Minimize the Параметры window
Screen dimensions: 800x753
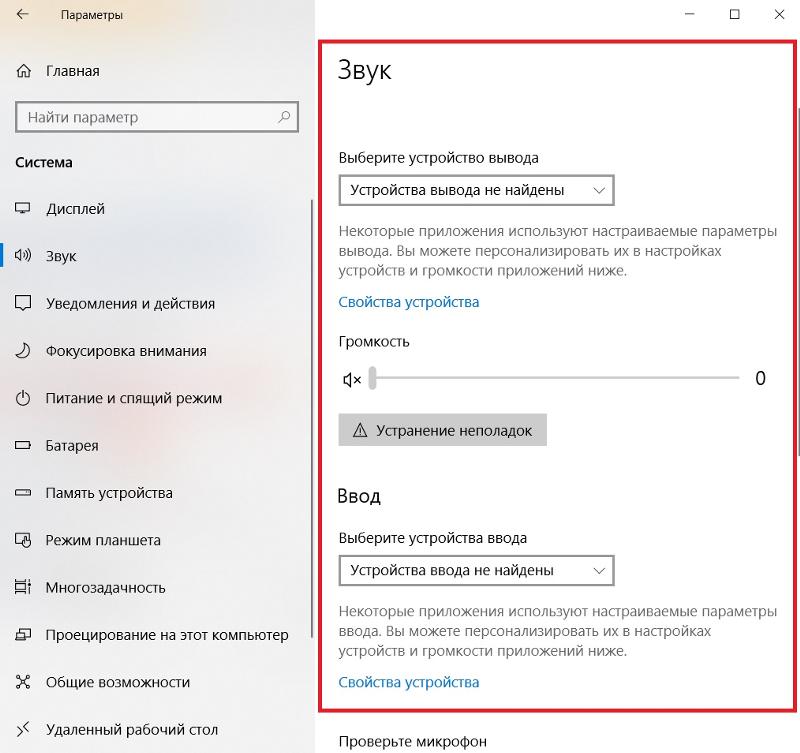tap(690, 14)
